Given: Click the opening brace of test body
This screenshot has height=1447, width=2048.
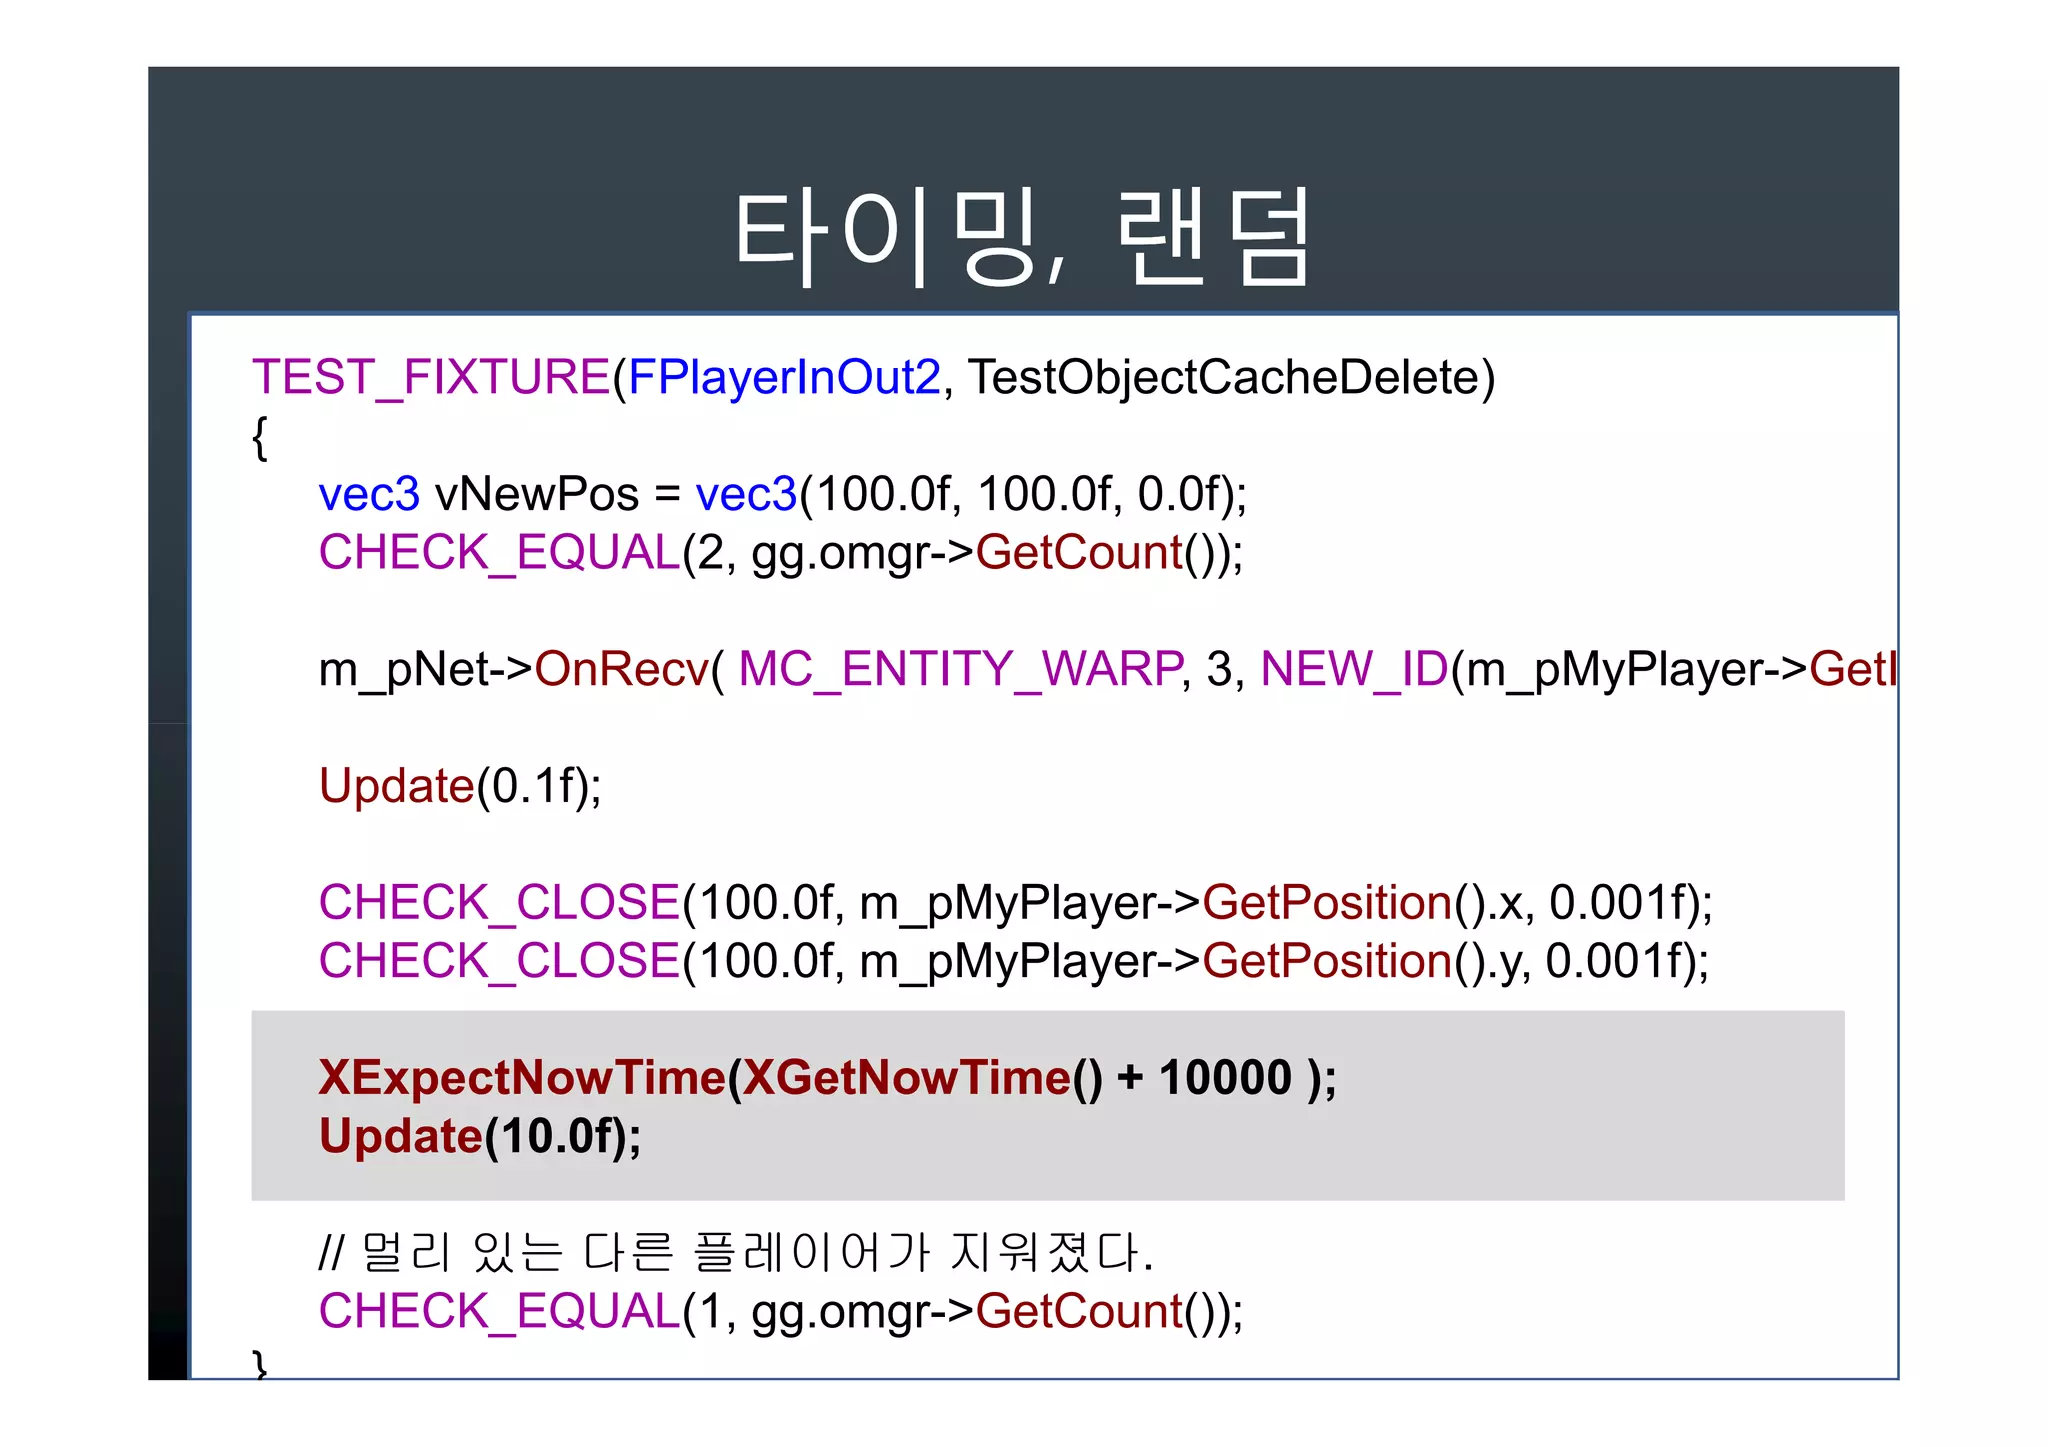Looking at the screenshot, I should tap(260, 437).
